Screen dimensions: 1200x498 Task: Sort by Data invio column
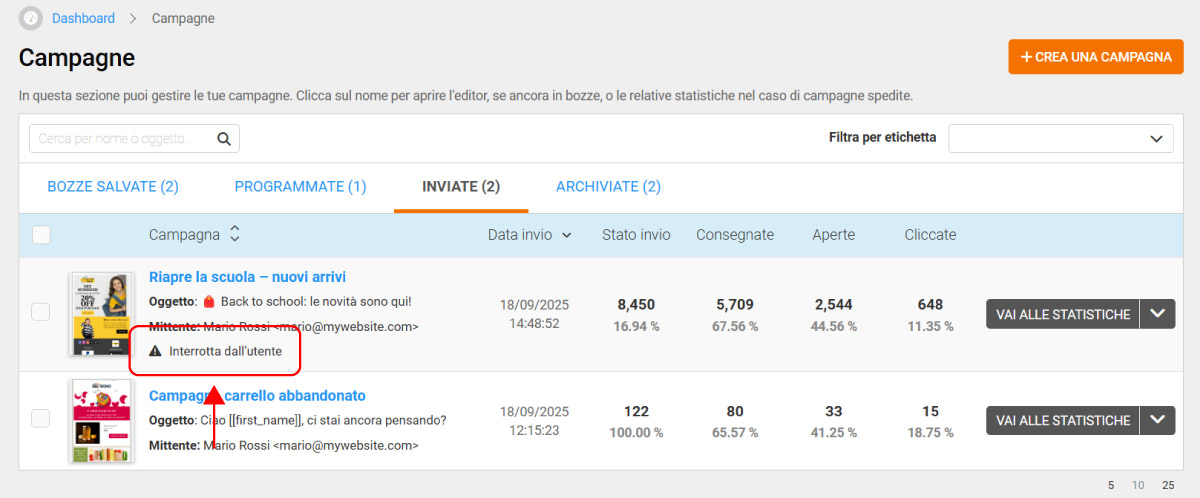pos(529,235)
